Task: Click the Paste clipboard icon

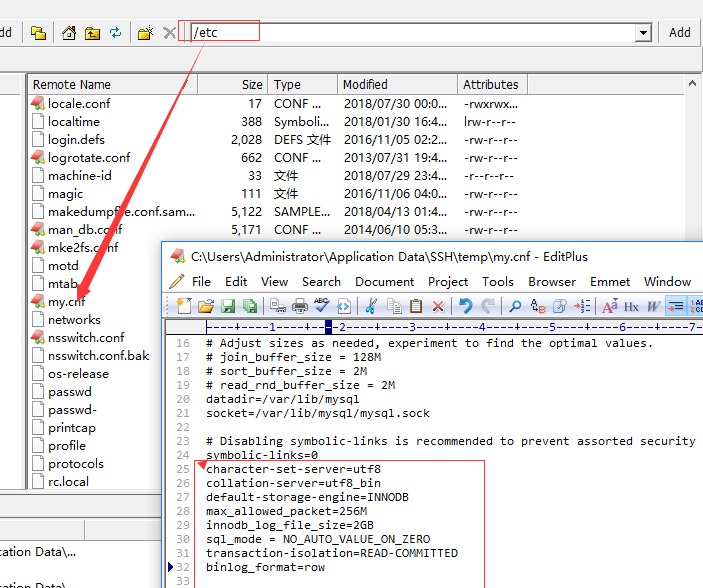Action: (416, 306)
